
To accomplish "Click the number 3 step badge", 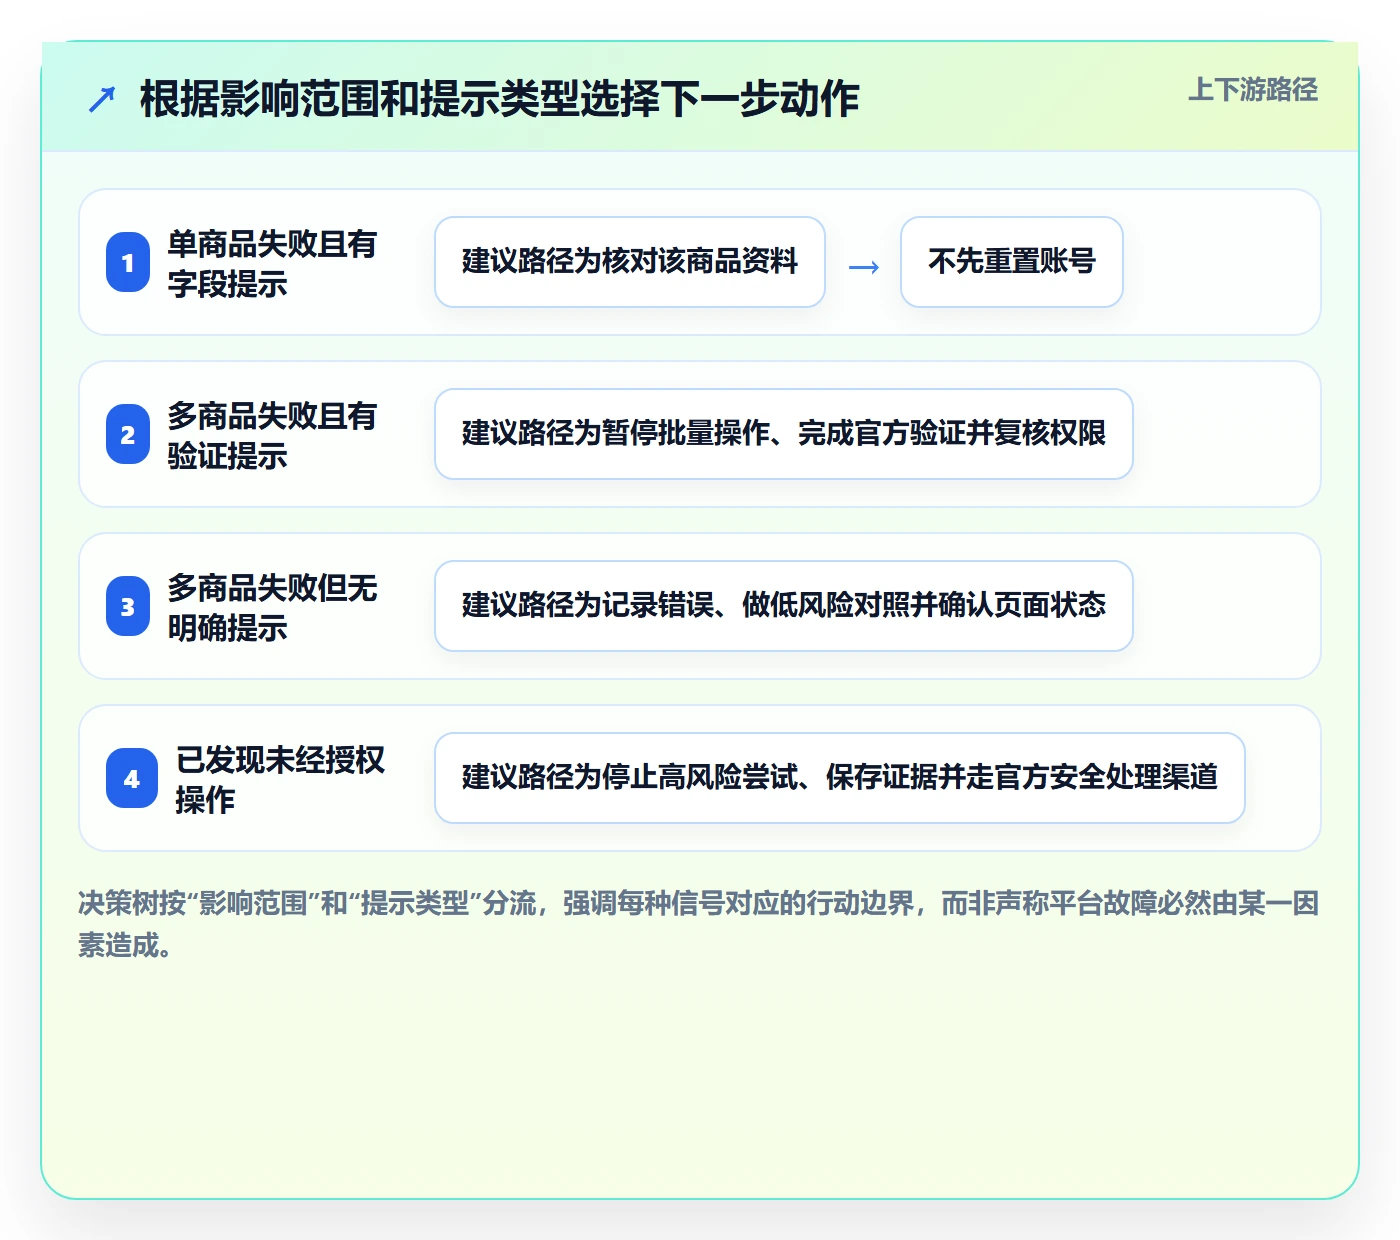I will pos(128,606).
